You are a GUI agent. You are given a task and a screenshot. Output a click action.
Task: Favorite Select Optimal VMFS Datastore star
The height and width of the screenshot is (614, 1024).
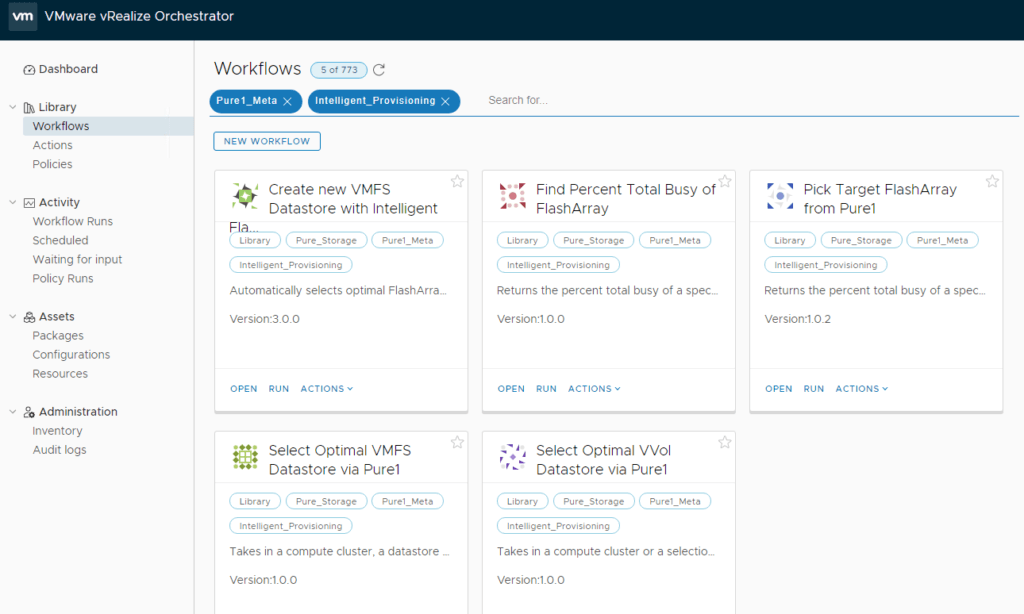457,442
